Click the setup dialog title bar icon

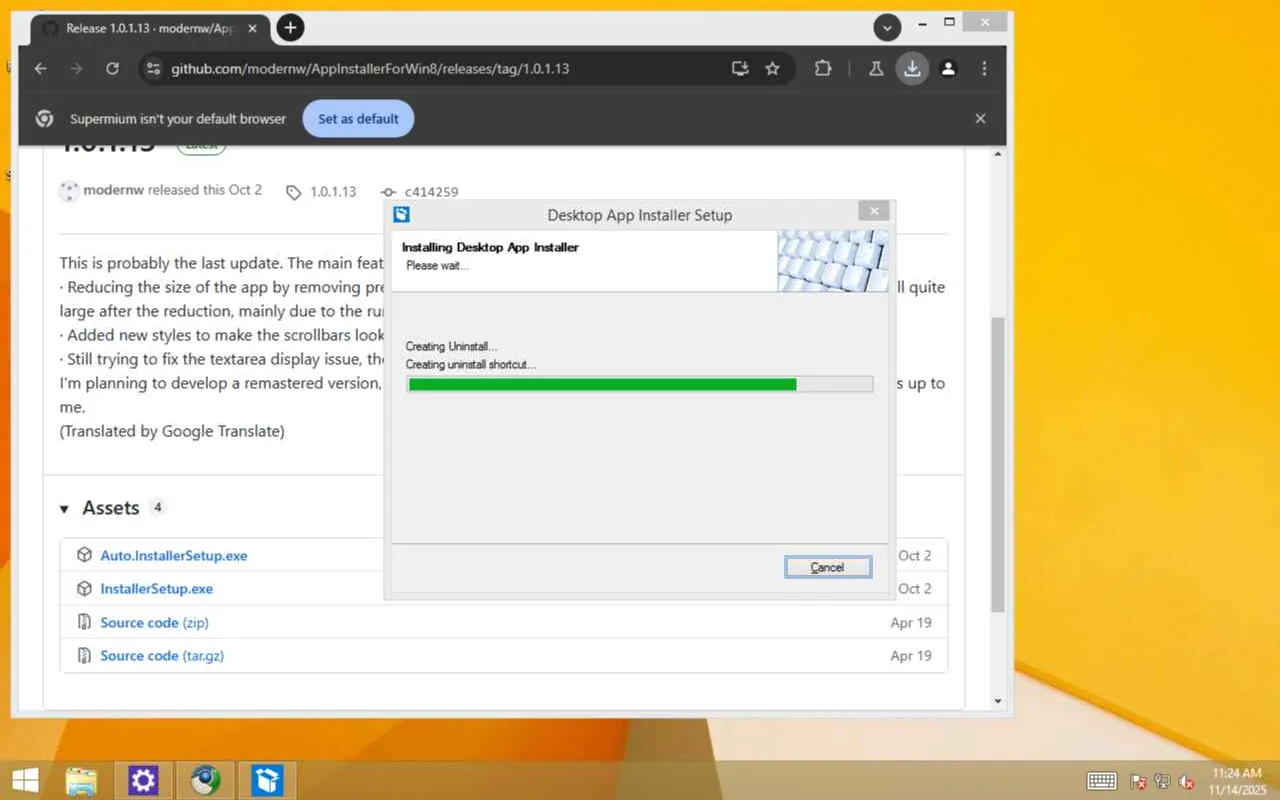(402, 214)
